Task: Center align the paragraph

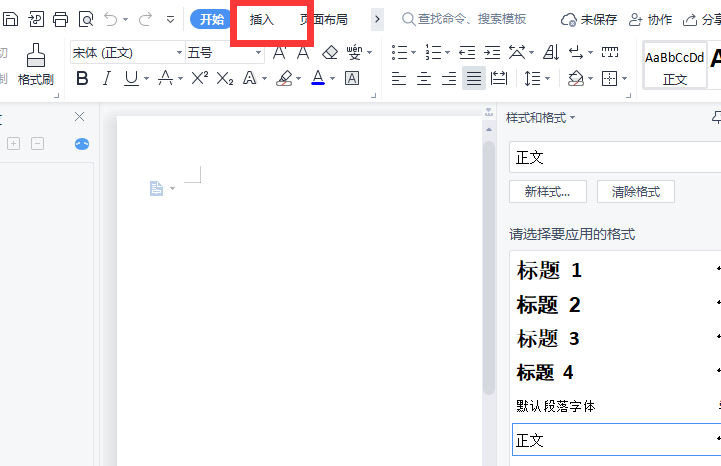Action: click(424, 78)
